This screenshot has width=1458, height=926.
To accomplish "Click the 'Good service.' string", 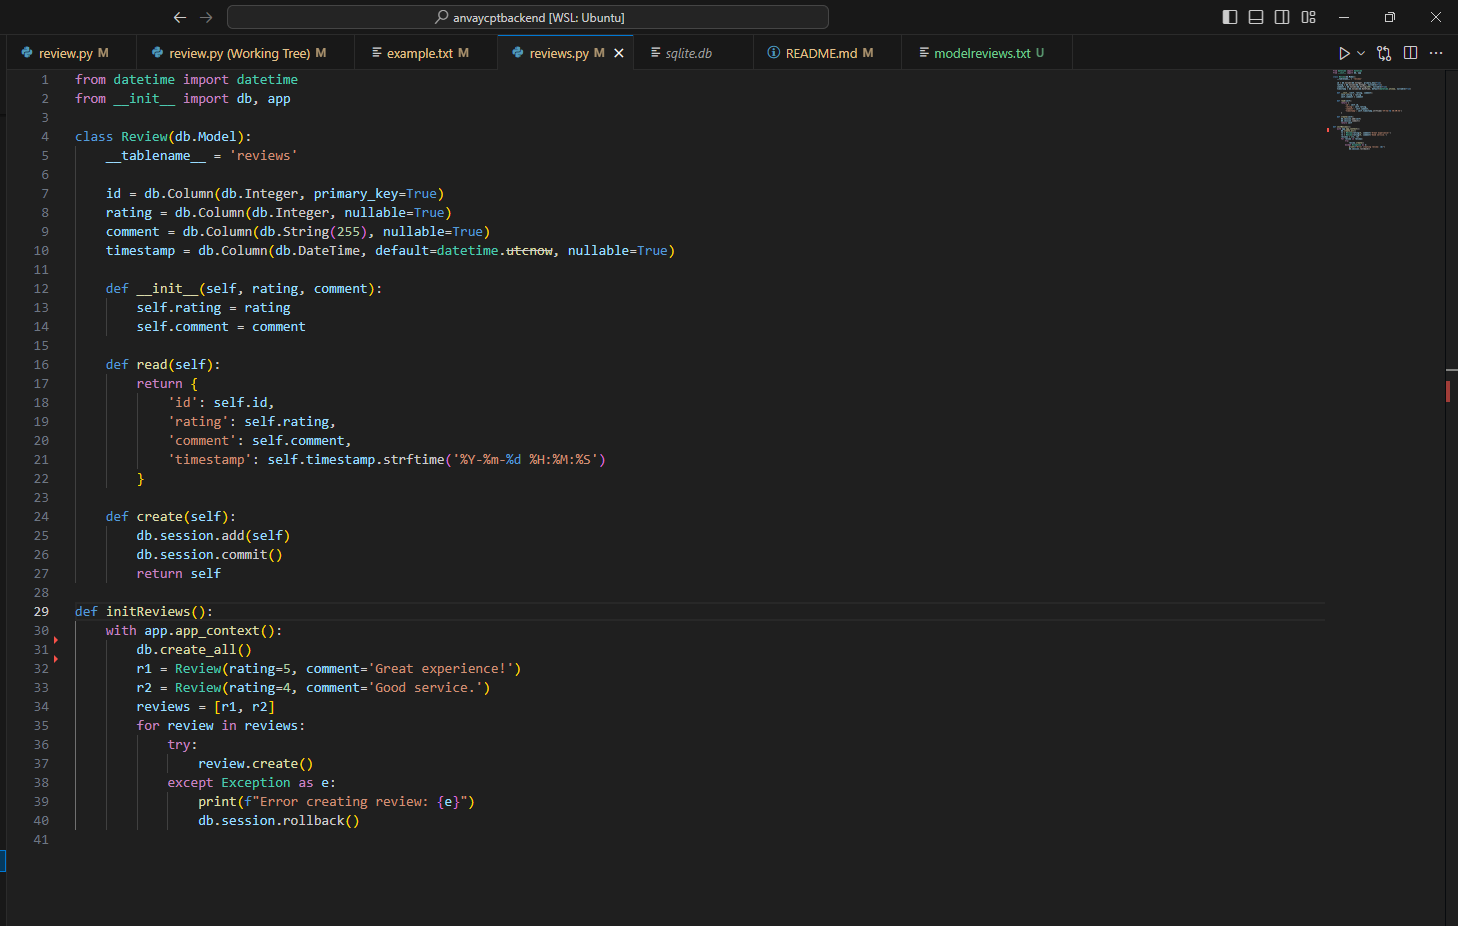I will [425, 687].
